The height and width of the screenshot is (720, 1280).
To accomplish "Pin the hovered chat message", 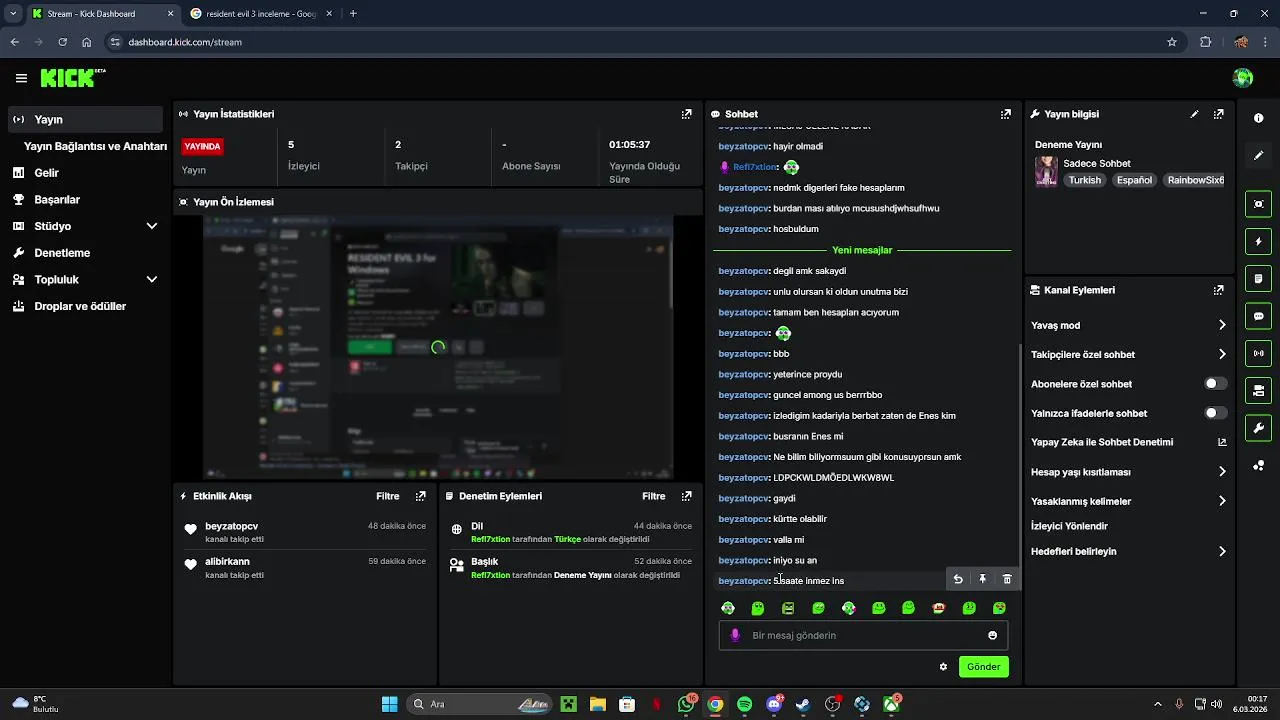I will click(982, 579).
